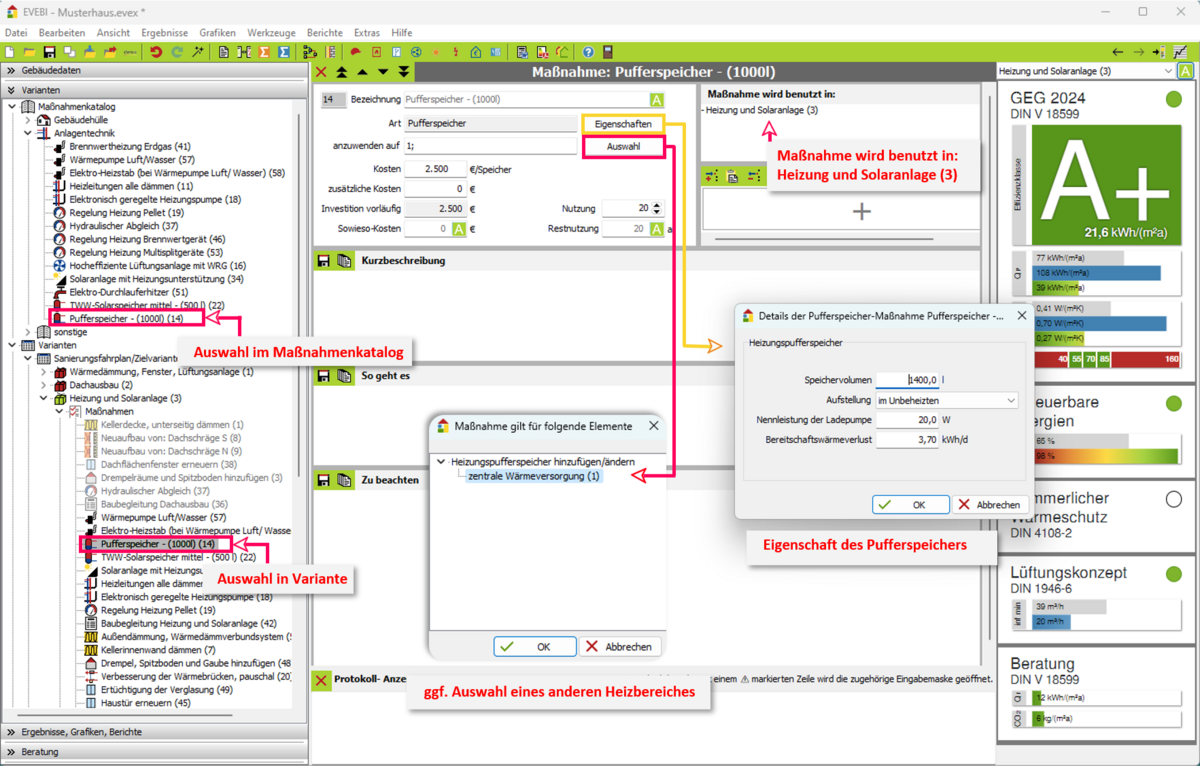Click the green A icon in the Bezeichnung field

coord(656,100)
